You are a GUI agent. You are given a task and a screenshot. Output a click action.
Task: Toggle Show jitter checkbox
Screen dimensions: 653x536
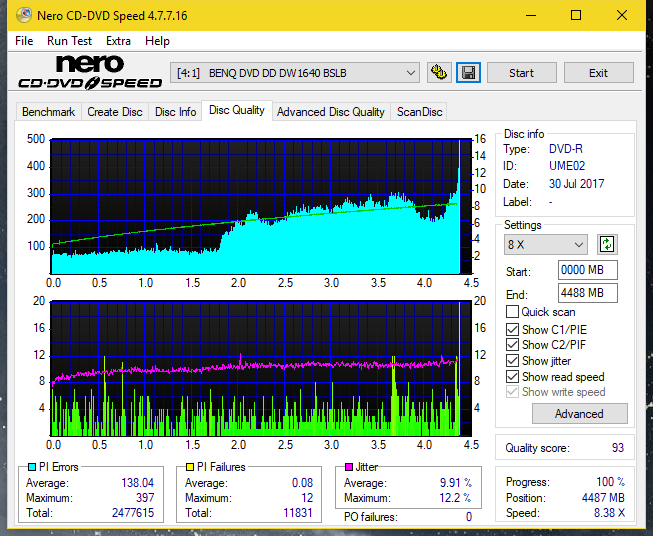(x=512, y=361)
